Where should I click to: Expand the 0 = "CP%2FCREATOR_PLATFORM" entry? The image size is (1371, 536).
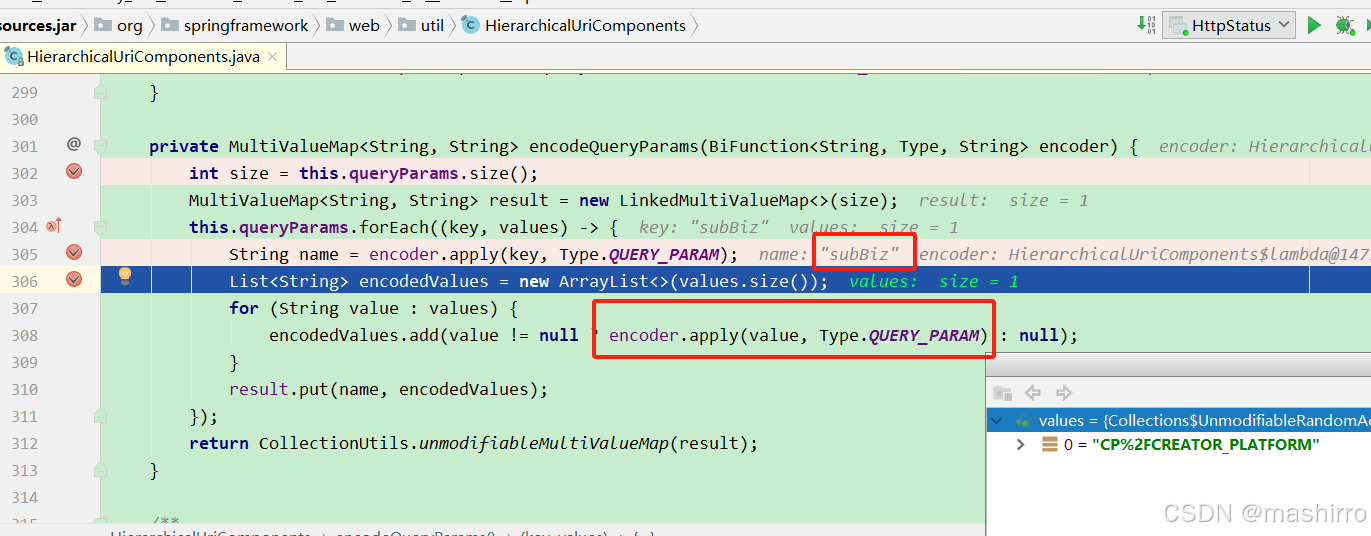1020,444
